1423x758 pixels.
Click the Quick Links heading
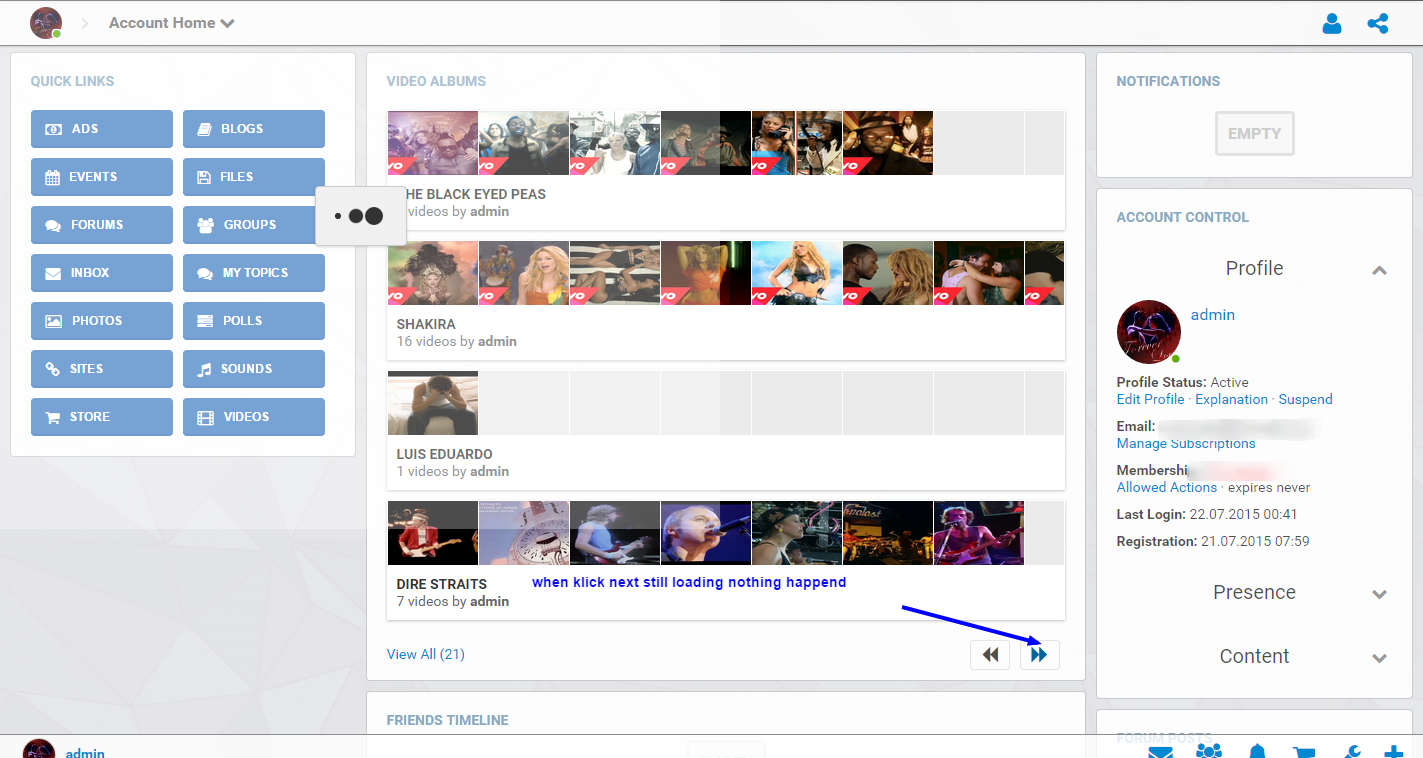coord(73,81)
